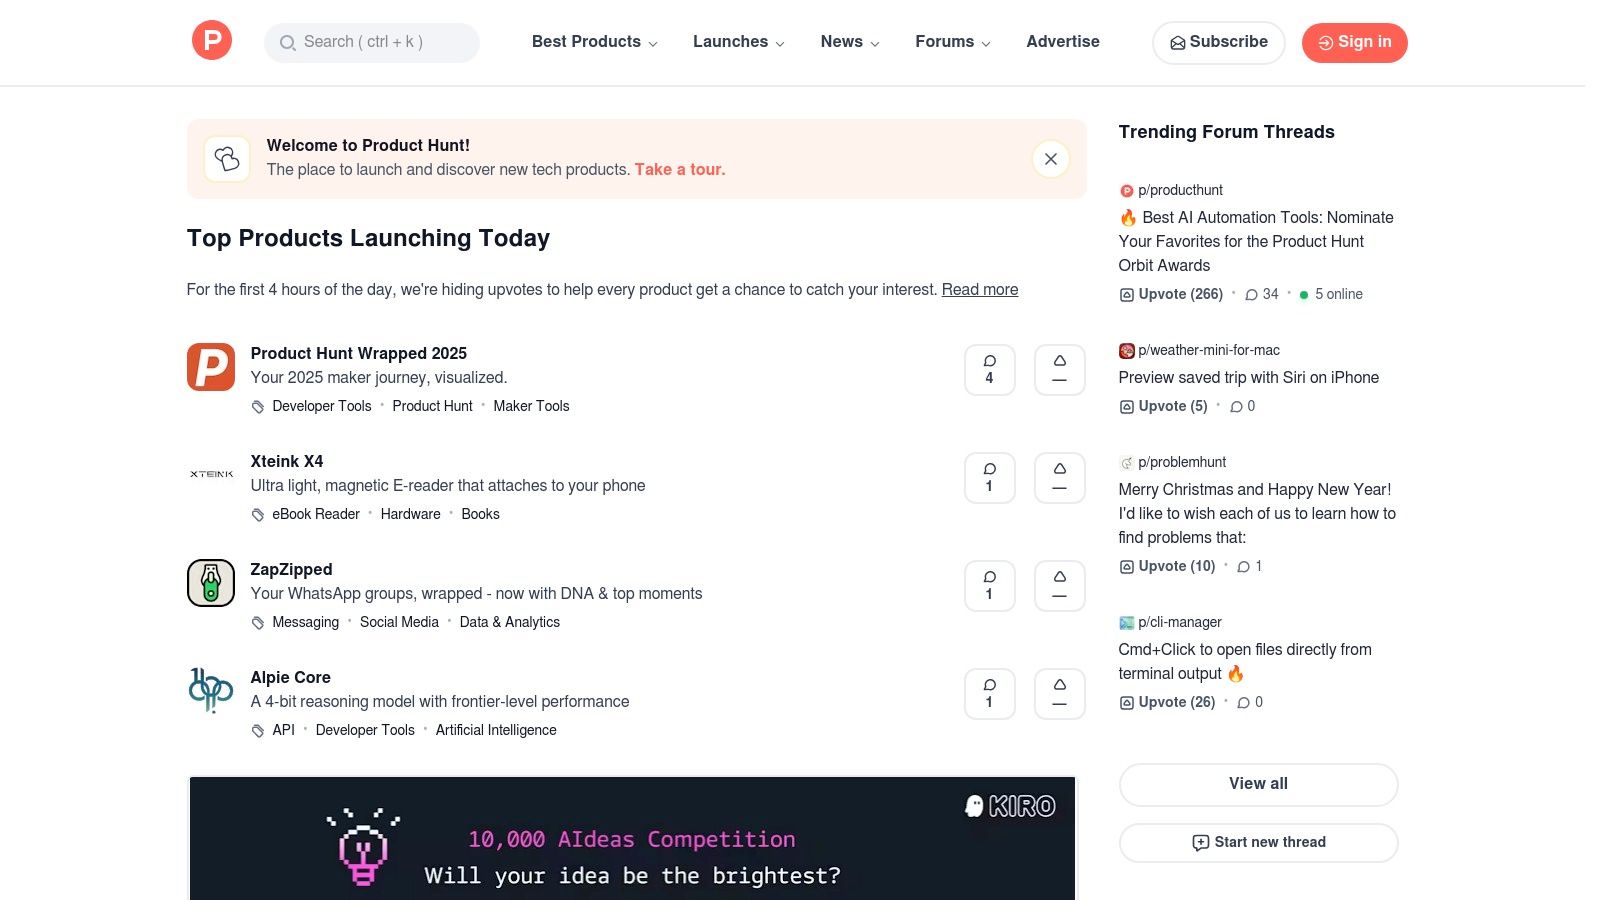This screenshot has height=900, width=1600.
Task: Upvote the Xteink X4 launch
Action: 1059,477
